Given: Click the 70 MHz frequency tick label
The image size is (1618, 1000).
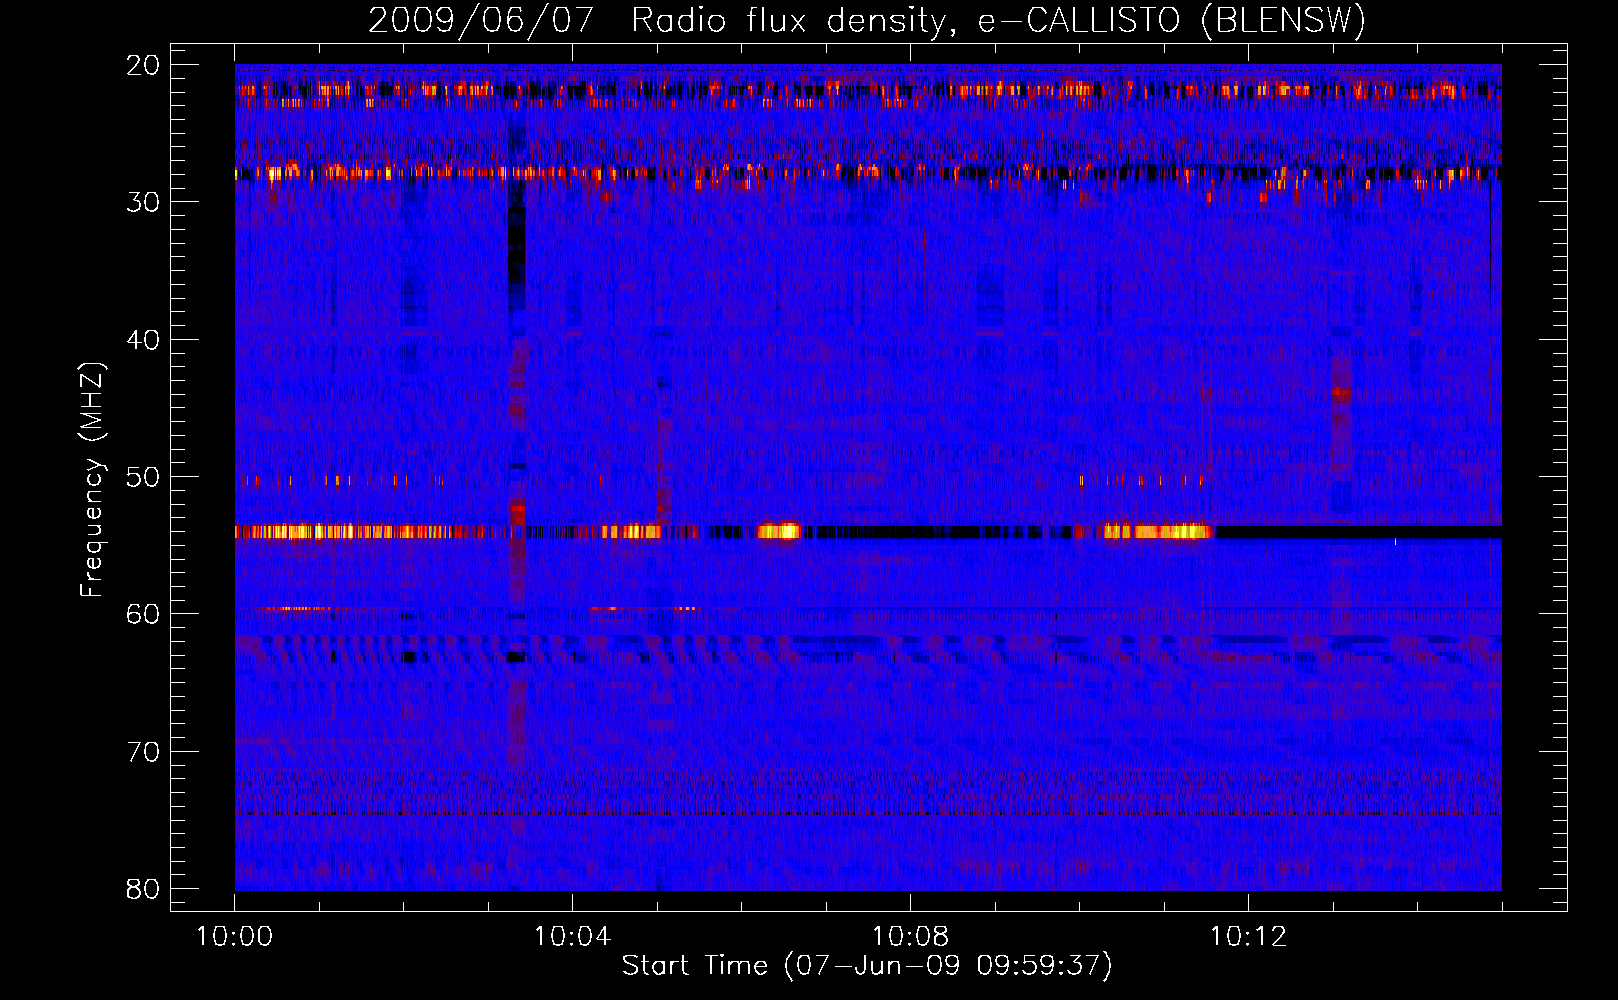Looking at the screenshot, I should click(143, 752).
